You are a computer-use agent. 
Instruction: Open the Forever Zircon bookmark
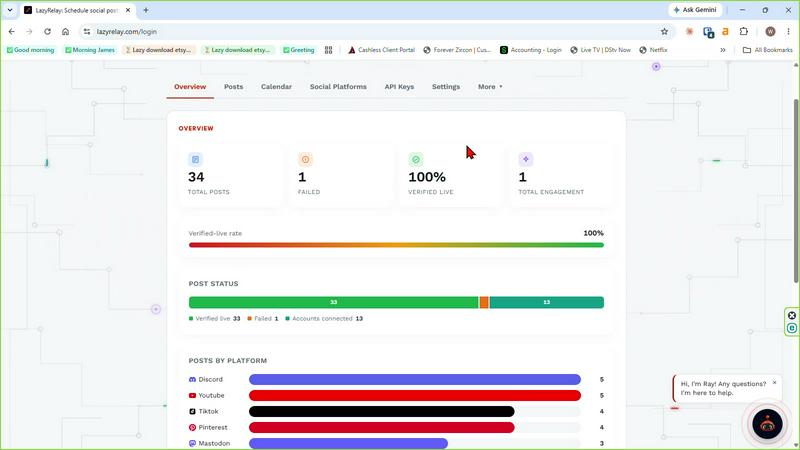point(457,50)
